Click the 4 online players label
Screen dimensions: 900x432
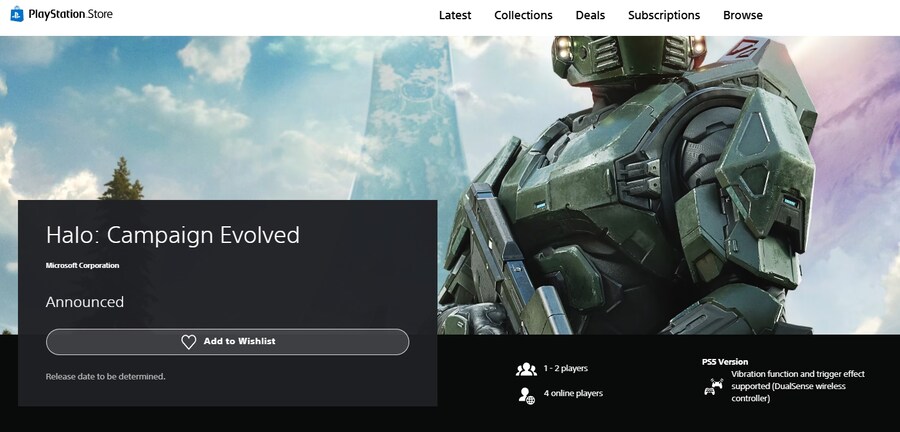coord(573,393)
